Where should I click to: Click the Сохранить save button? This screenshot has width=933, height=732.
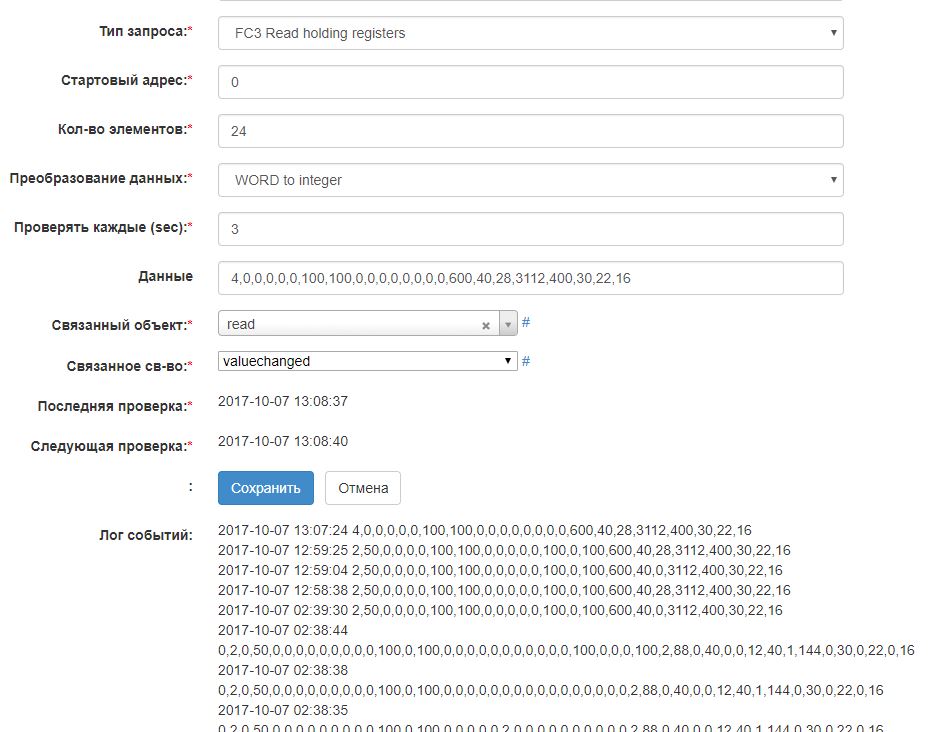265,488
